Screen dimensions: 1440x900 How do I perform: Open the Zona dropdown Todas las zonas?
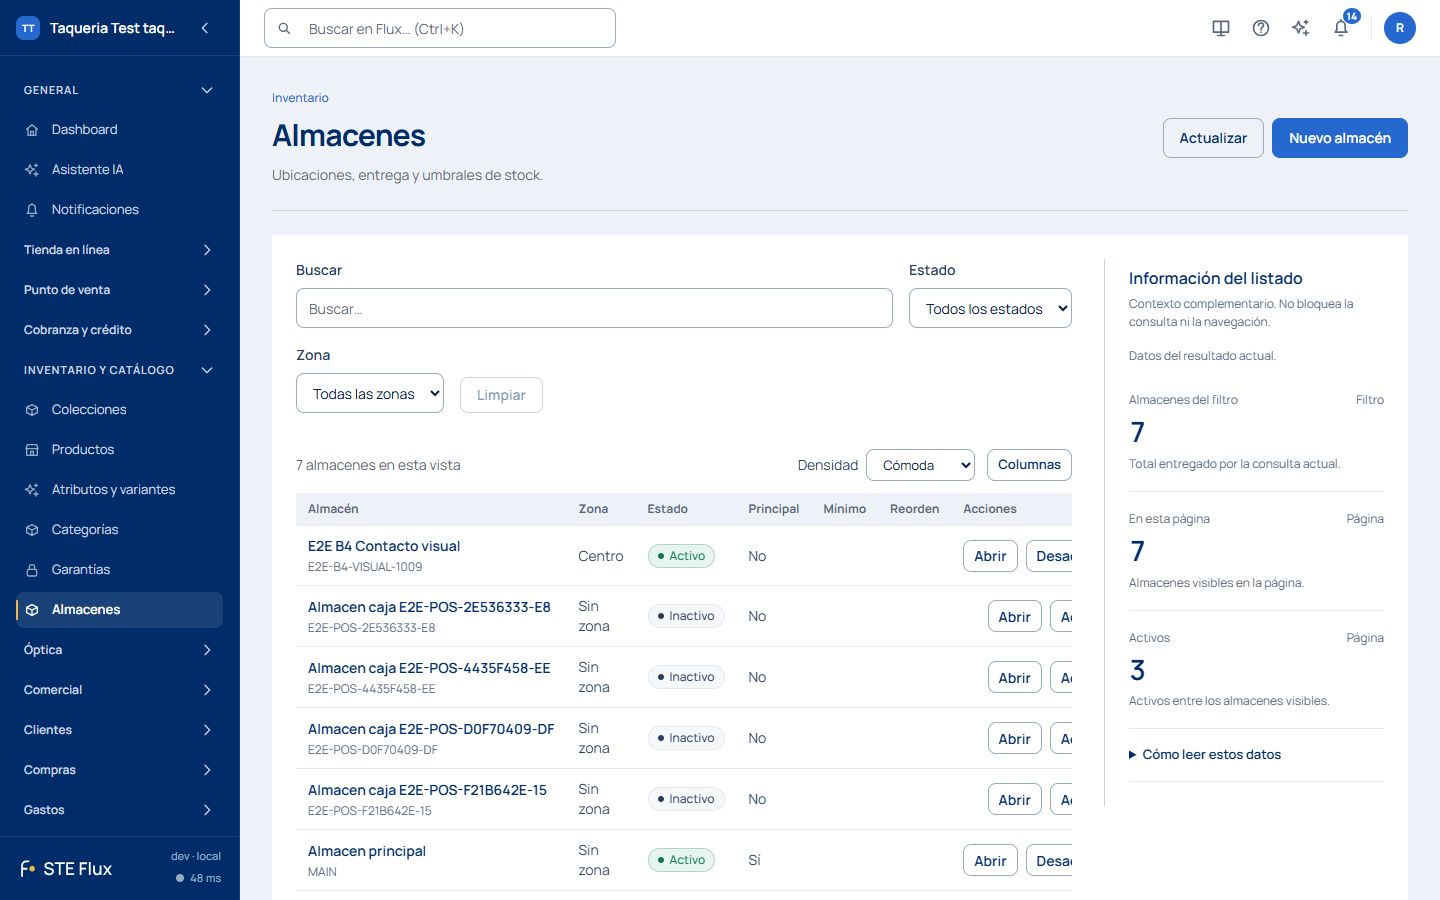(x=370, y=393)
